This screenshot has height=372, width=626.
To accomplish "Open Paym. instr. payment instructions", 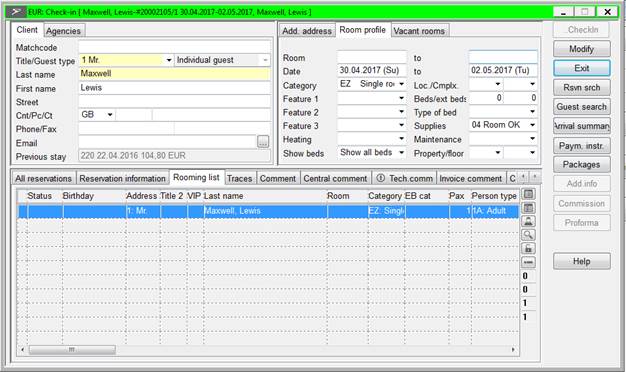I will 582,146.
